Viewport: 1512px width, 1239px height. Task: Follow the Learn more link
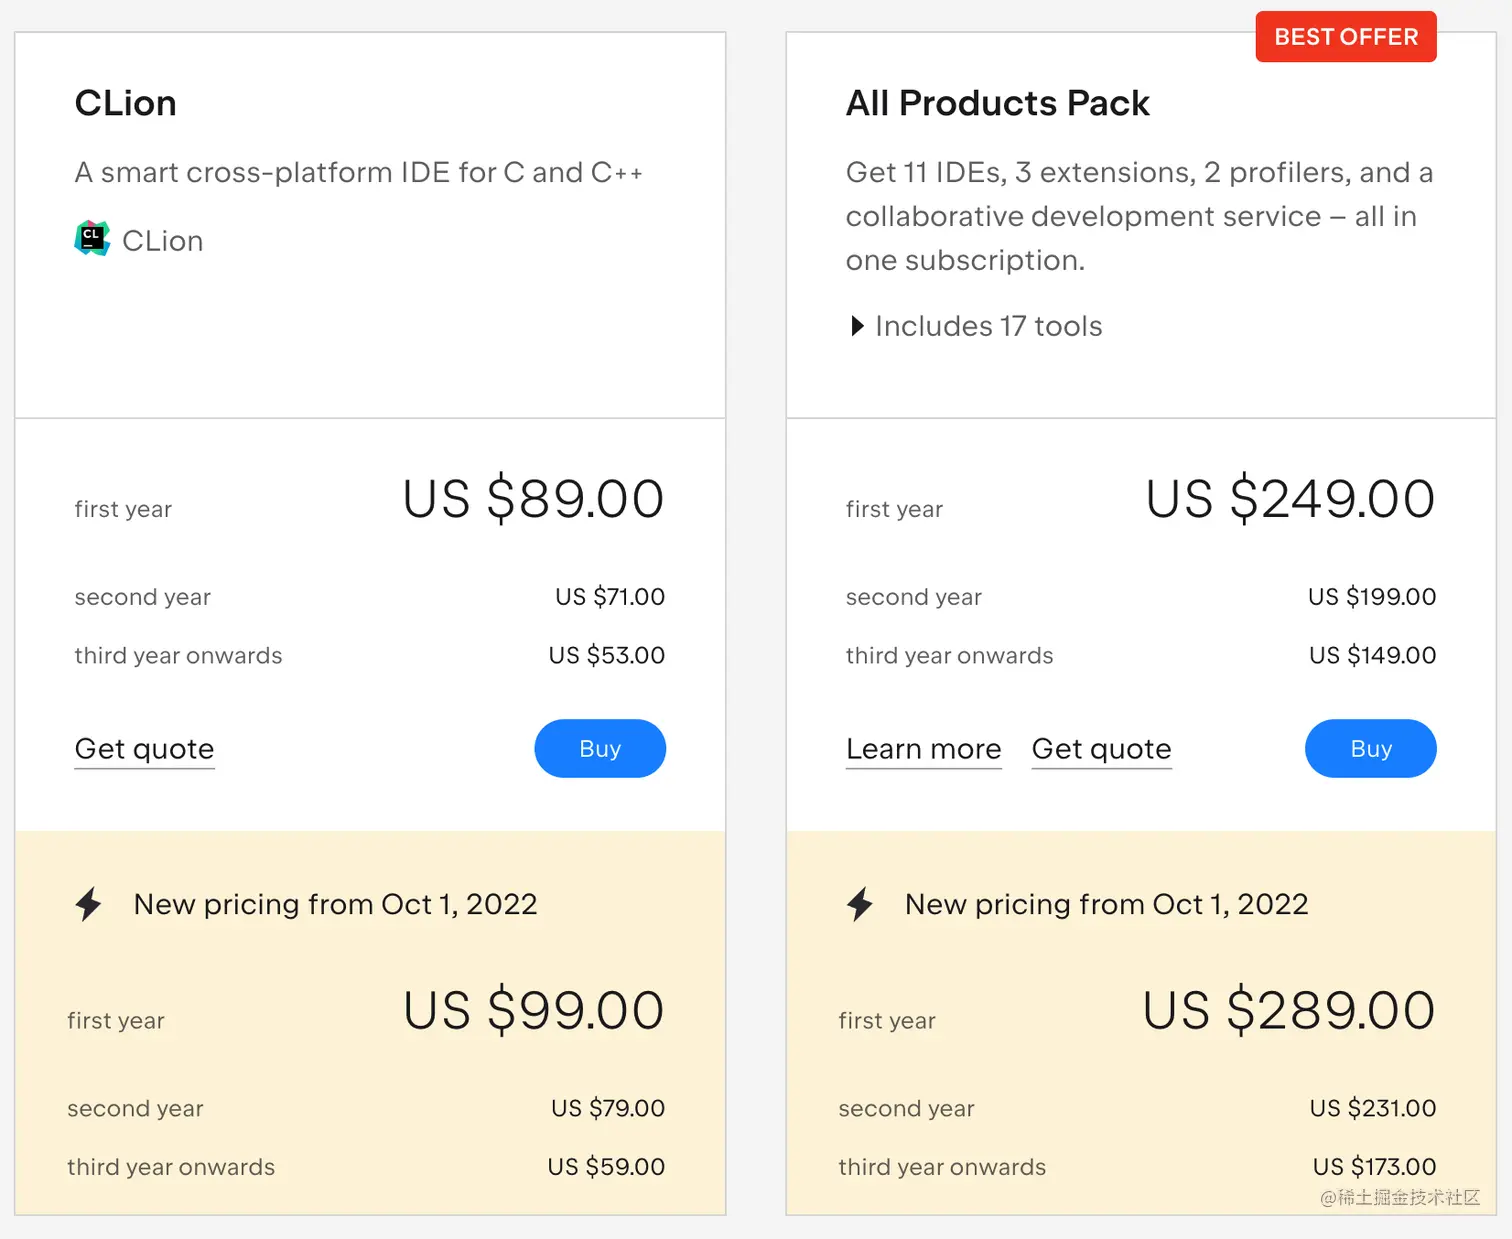pos(923,749)
